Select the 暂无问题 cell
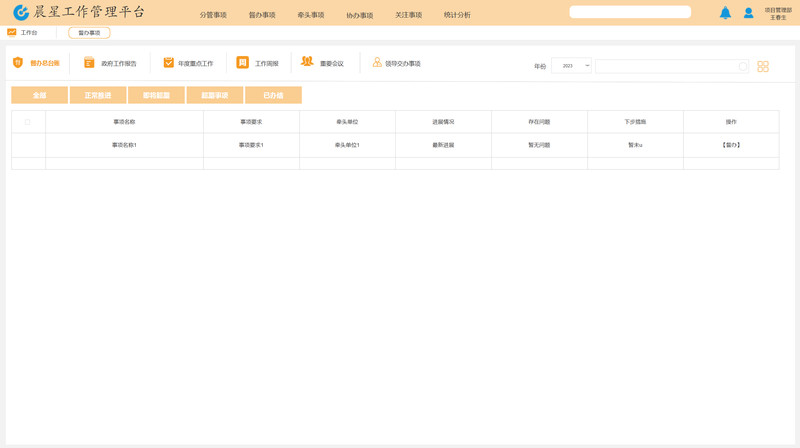This screenshot has height=448, width=800. [539, 145]
